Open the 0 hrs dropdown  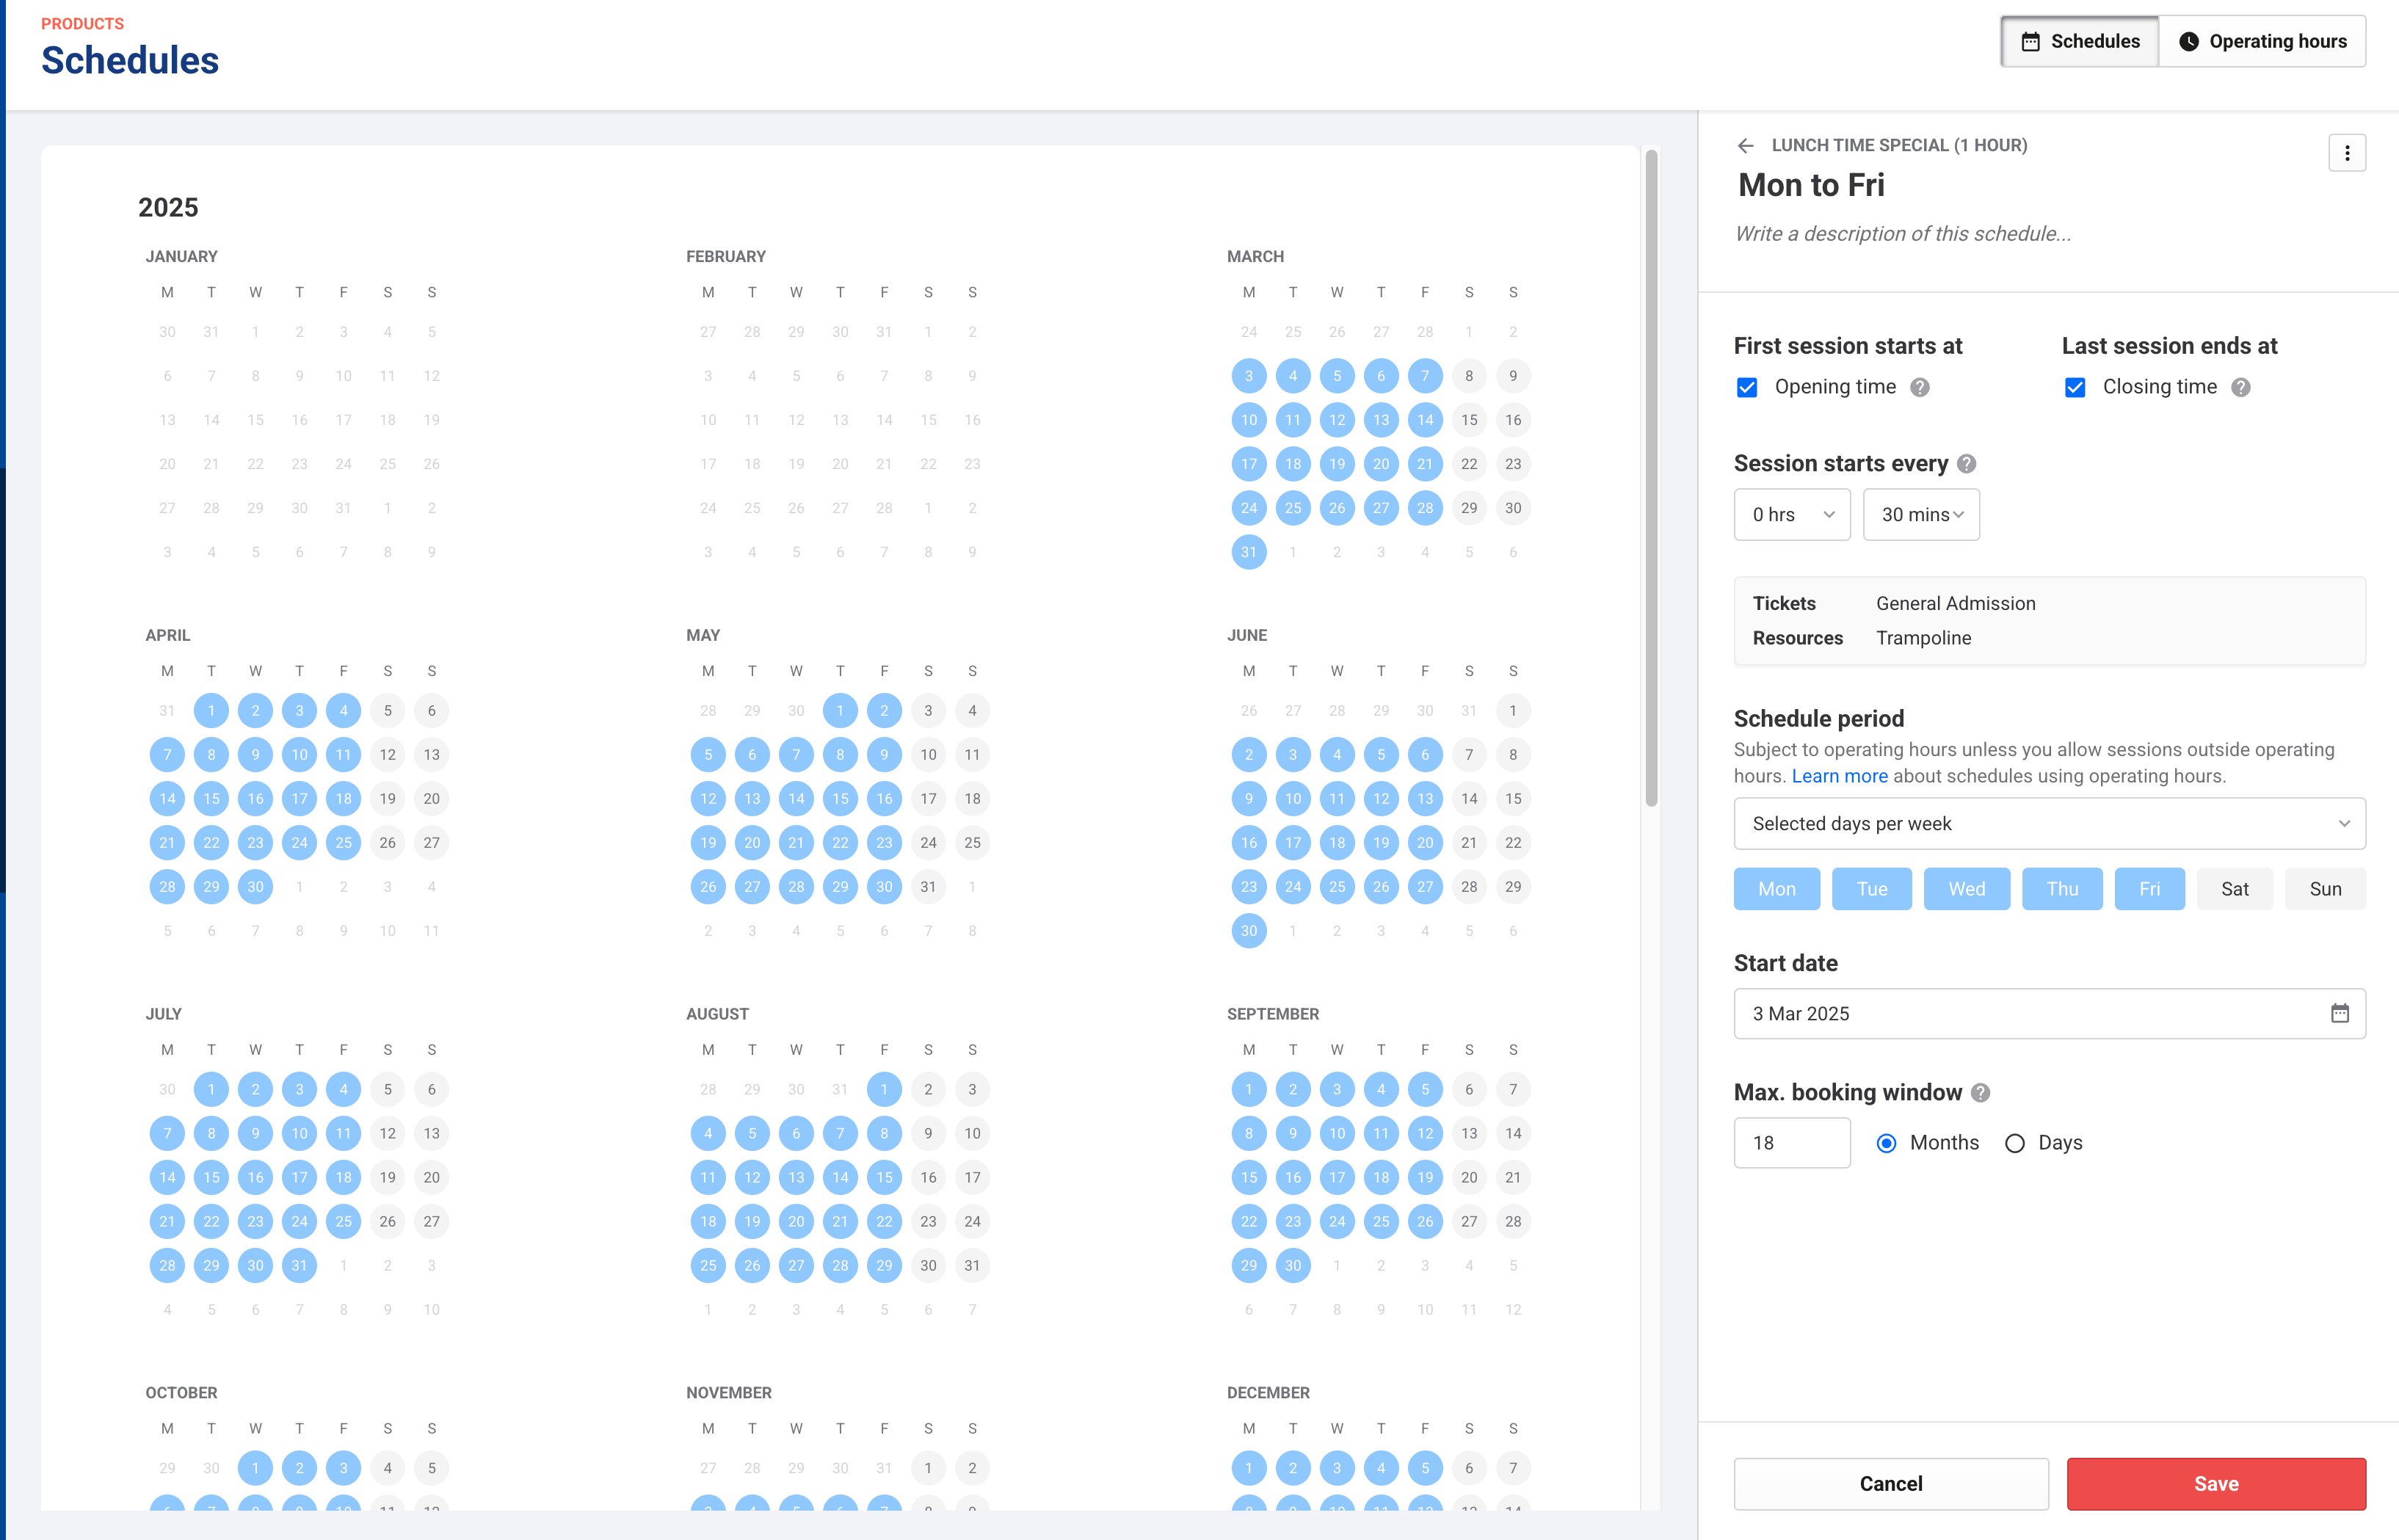tap(1791, 515)
